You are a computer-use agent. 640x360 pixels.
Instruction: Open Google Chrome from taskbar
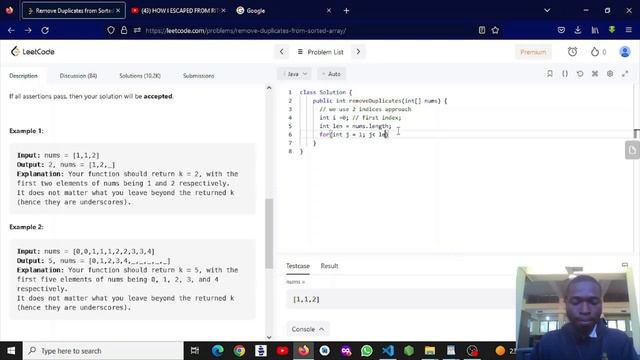coord(239,351)
